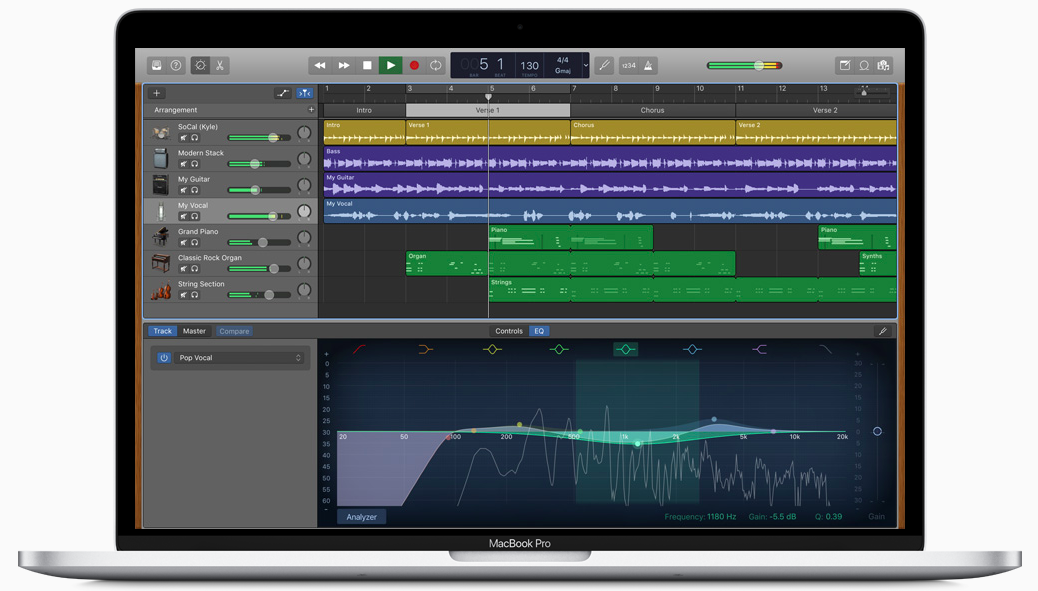Open the Loop Browser icon
This screenshot has height=591, width=1038.
pyautogui.click(x=864, y=65)
